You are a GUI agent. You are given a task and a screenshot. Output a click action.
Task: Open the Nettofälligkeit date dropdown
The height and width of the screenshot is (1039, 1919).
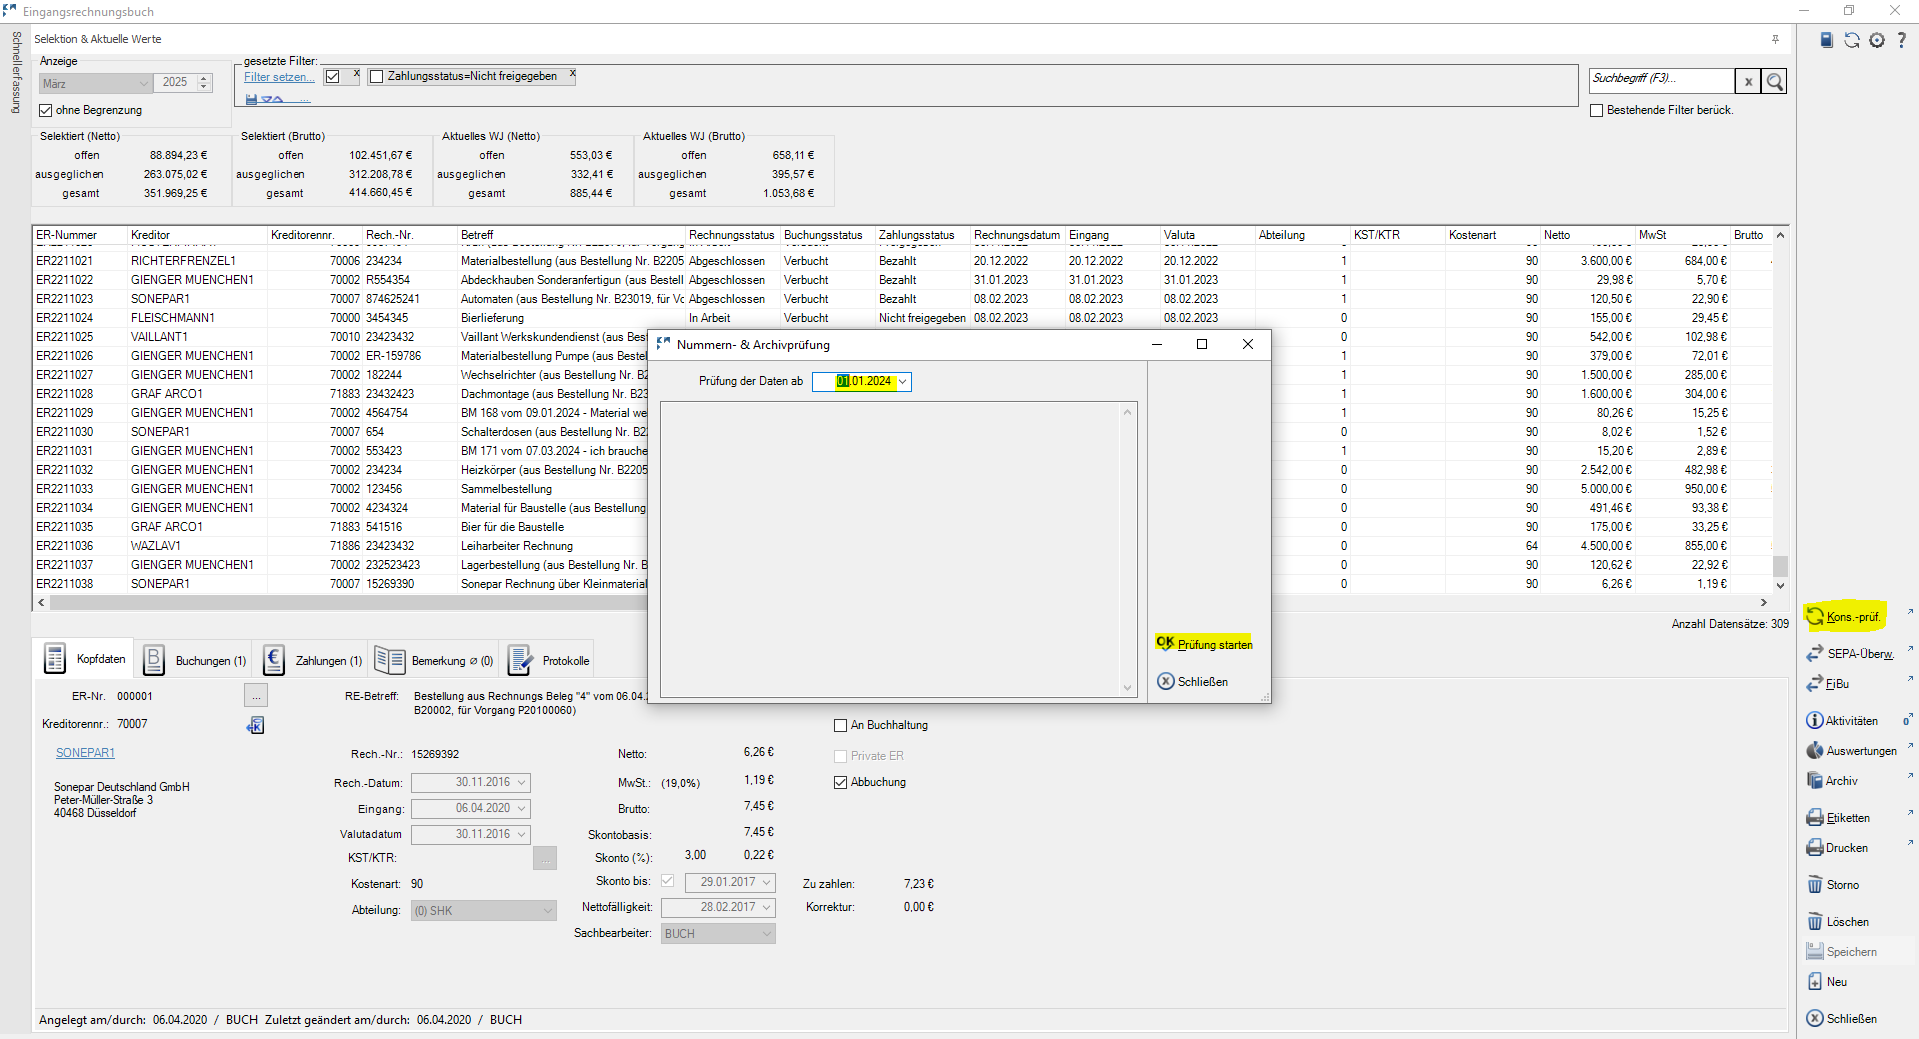coord(767,907)
